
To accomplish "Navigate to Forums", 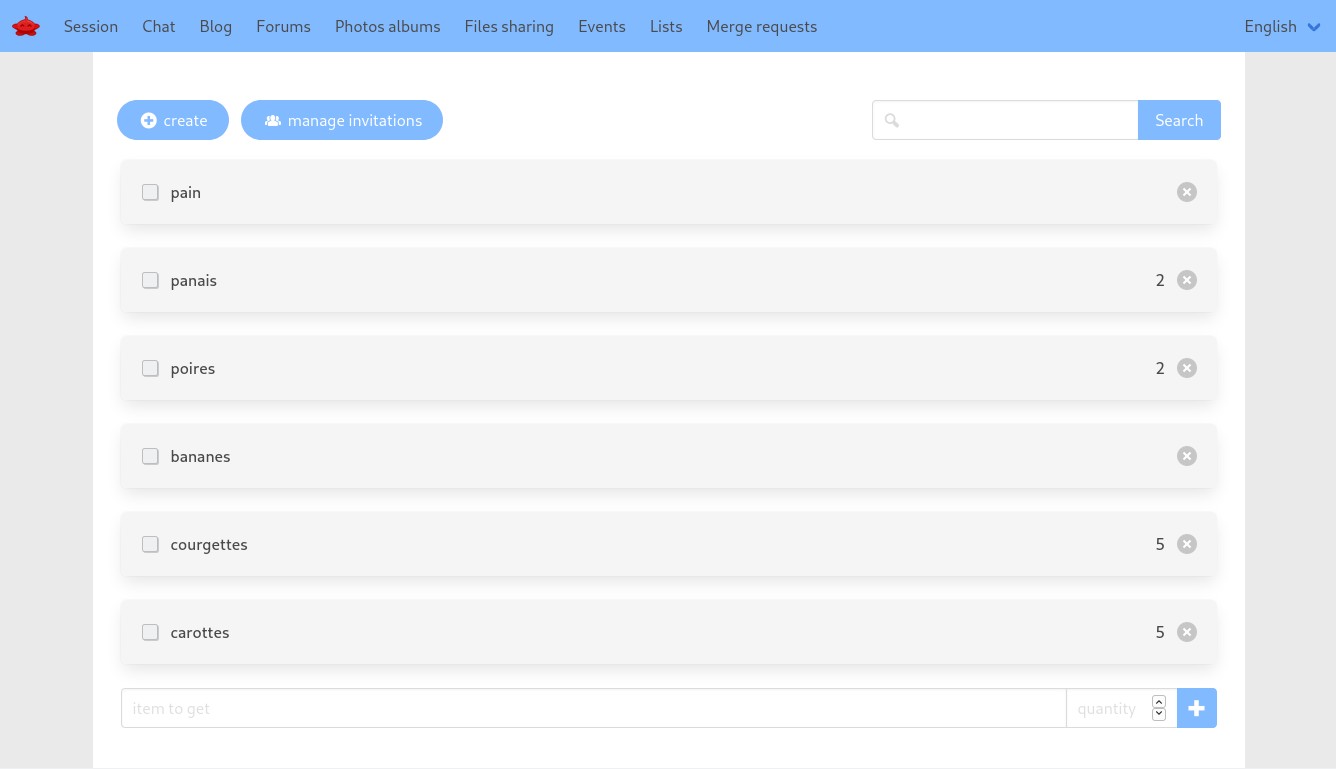I will coord(283,27).
